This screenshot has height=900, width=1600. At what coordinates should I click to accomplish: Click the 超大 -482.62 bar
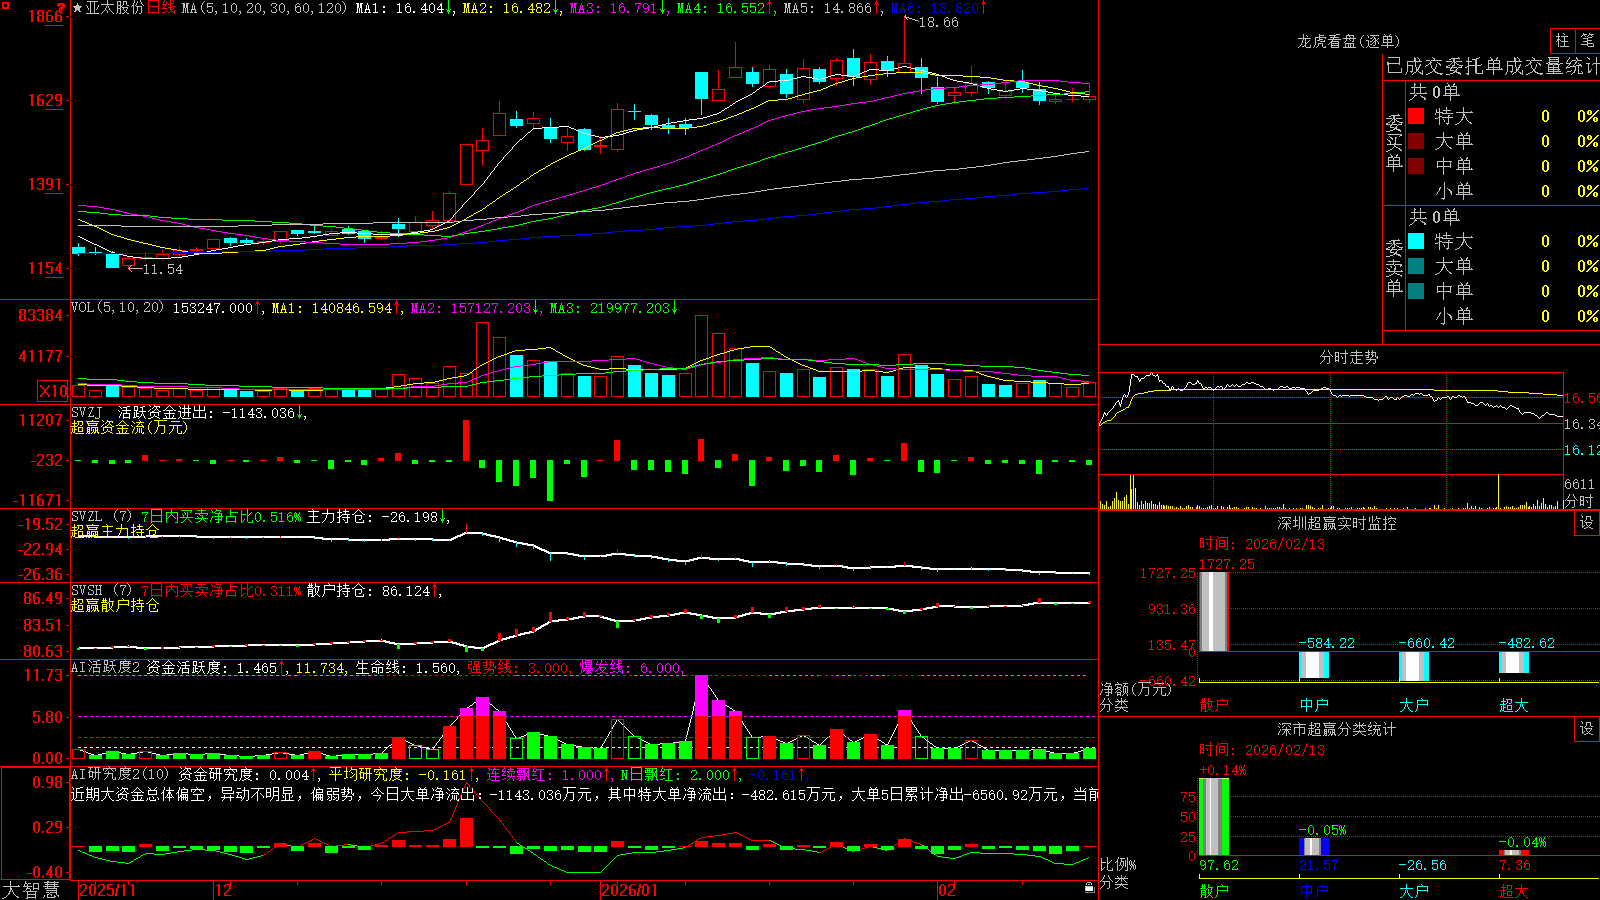tap(1513, 662)
